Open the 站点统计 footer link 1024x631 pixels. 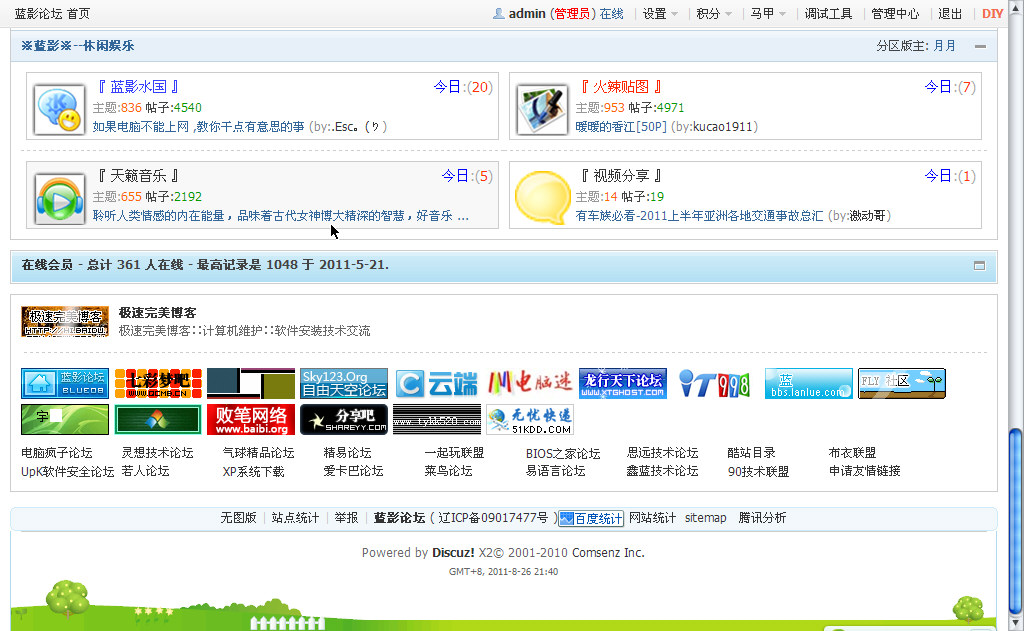coord(295,518)
